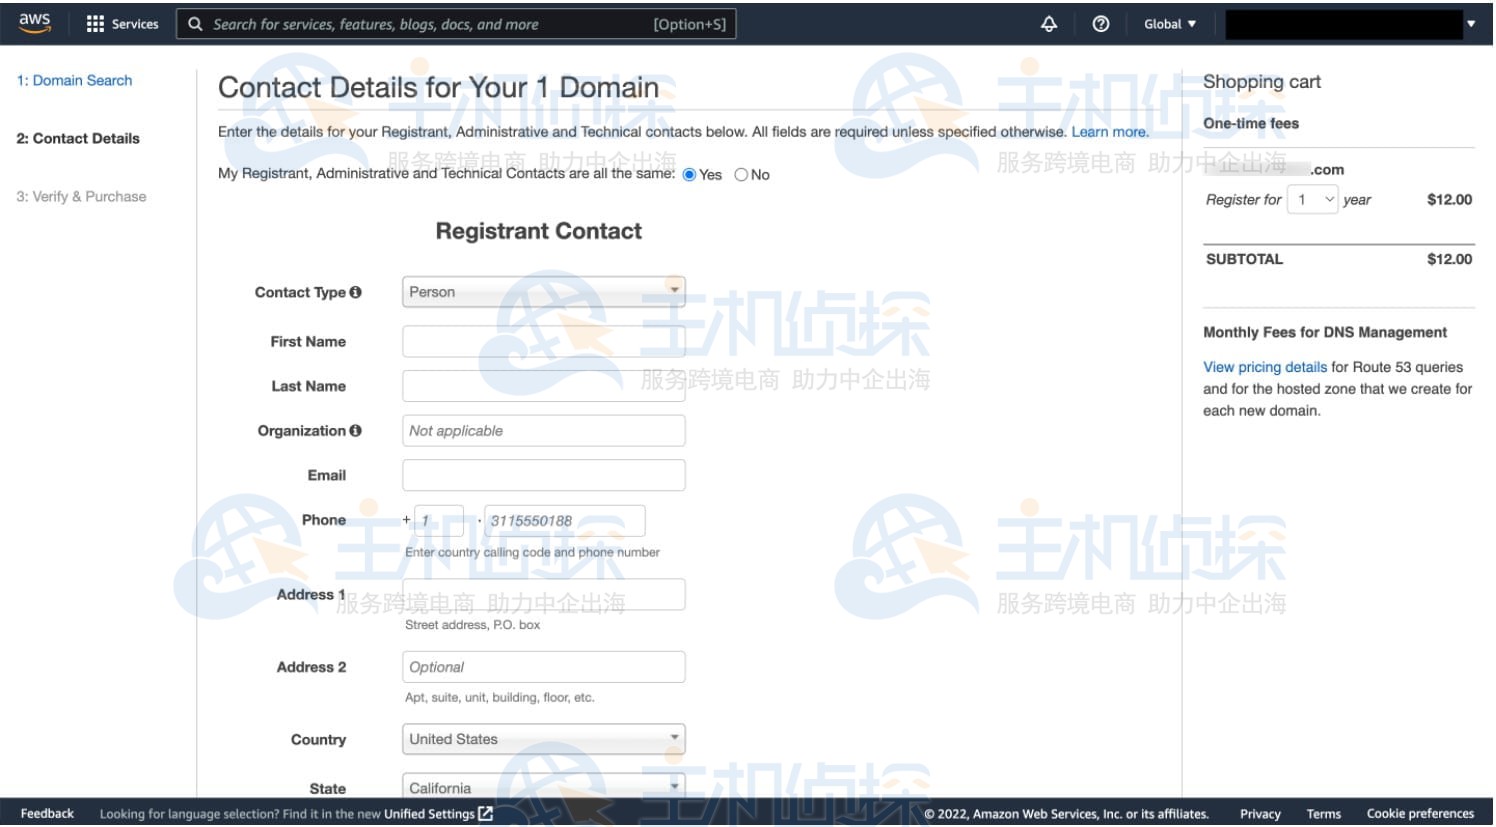
Task: Click the Unified Settings external link icon
Action: (486, 814)
